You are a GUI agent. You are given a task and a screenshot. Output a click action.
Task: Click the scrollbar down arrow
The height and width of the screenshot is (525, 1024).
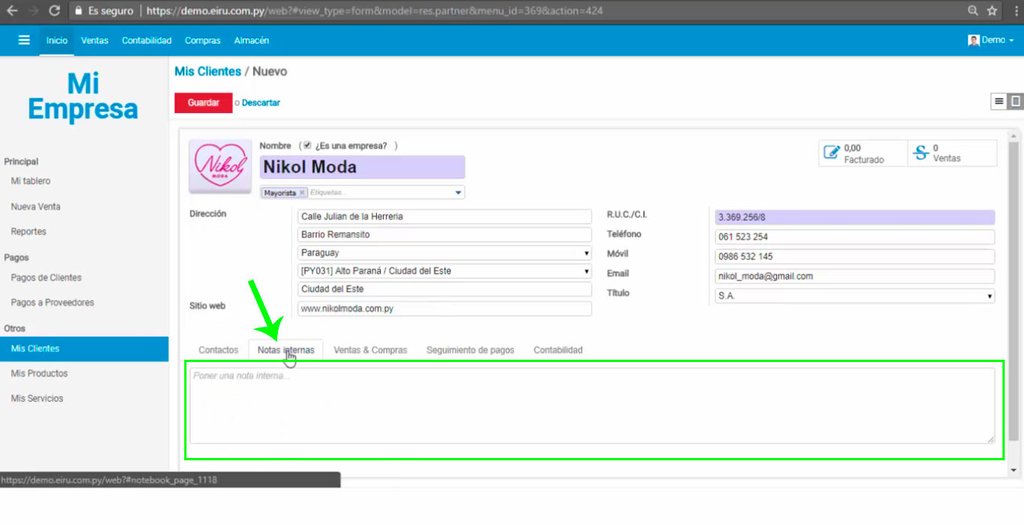coord(1014,470)
